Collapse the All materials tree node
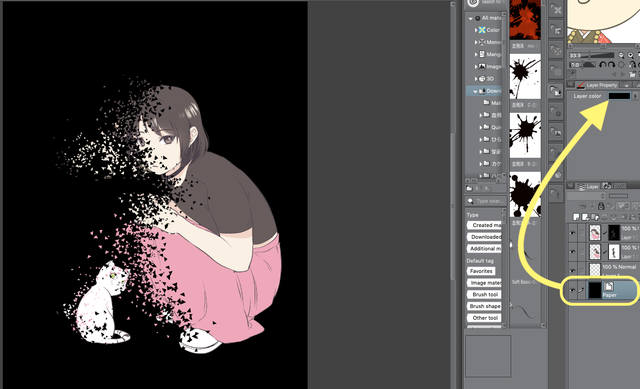 [x=471, y=18]
